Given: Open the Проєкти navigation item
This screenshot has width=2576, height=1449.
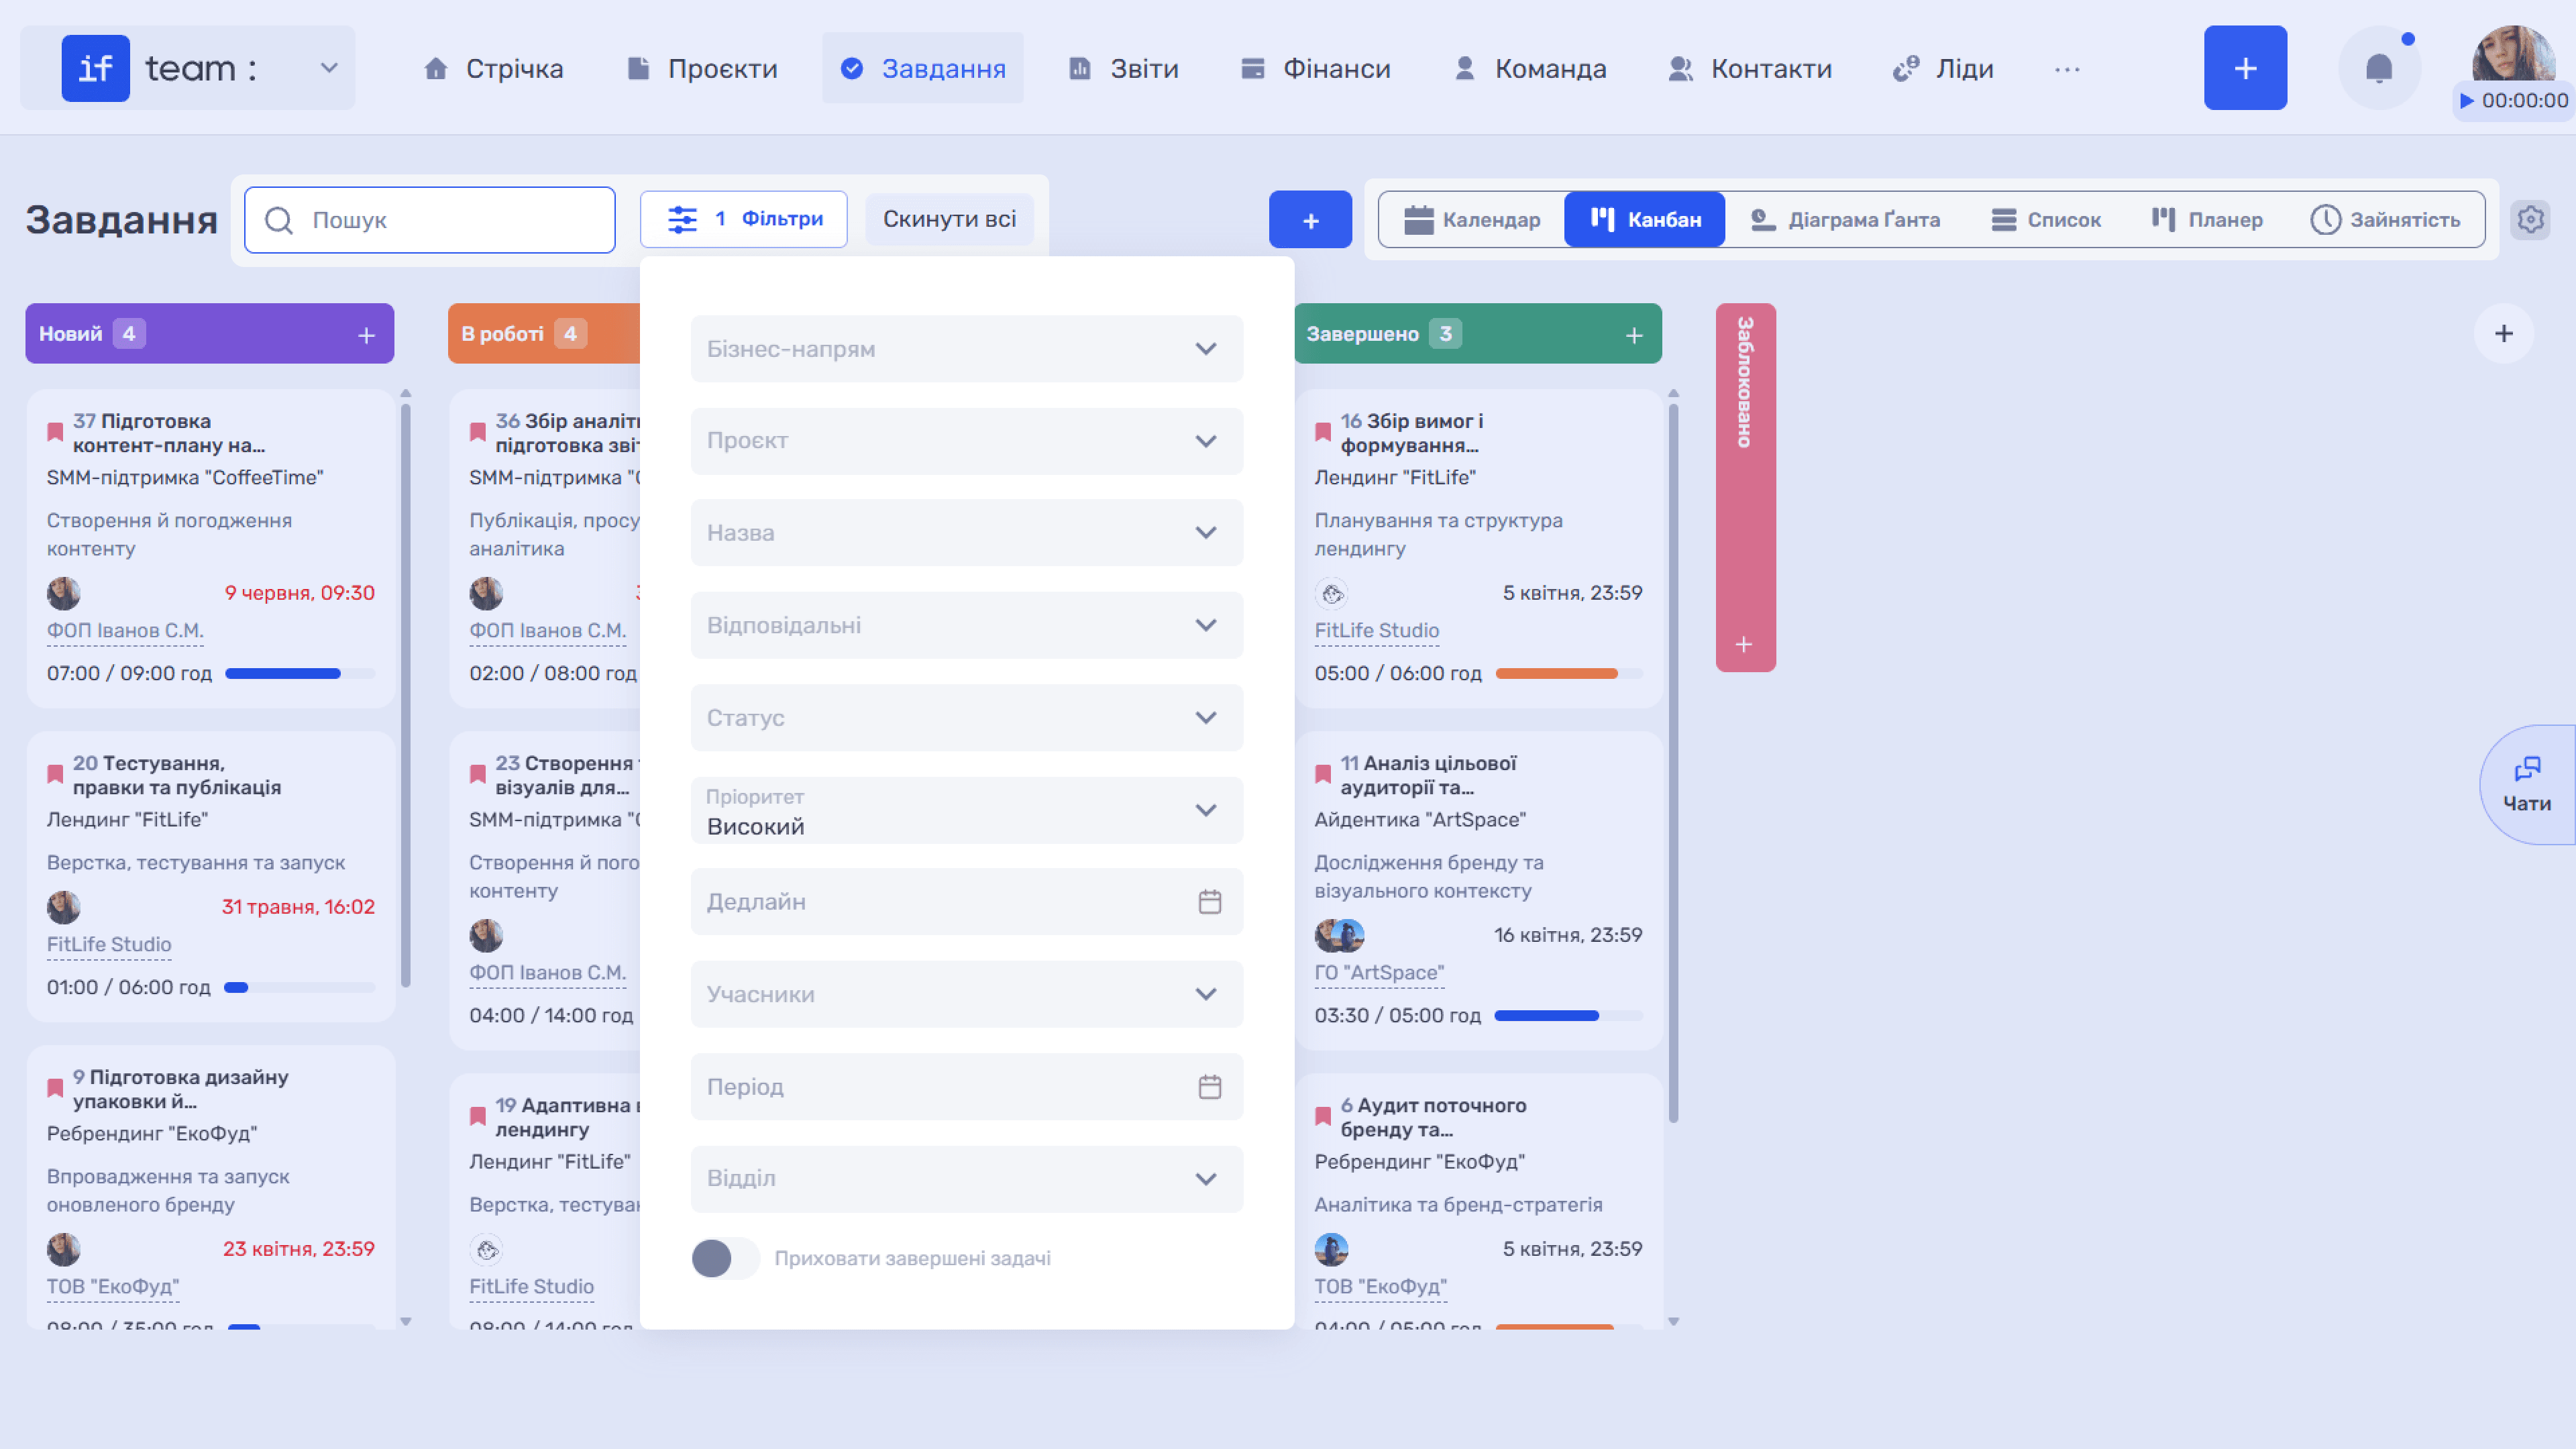Looking at the screenshot, I should pyautogui.click(x=702, y=68).
